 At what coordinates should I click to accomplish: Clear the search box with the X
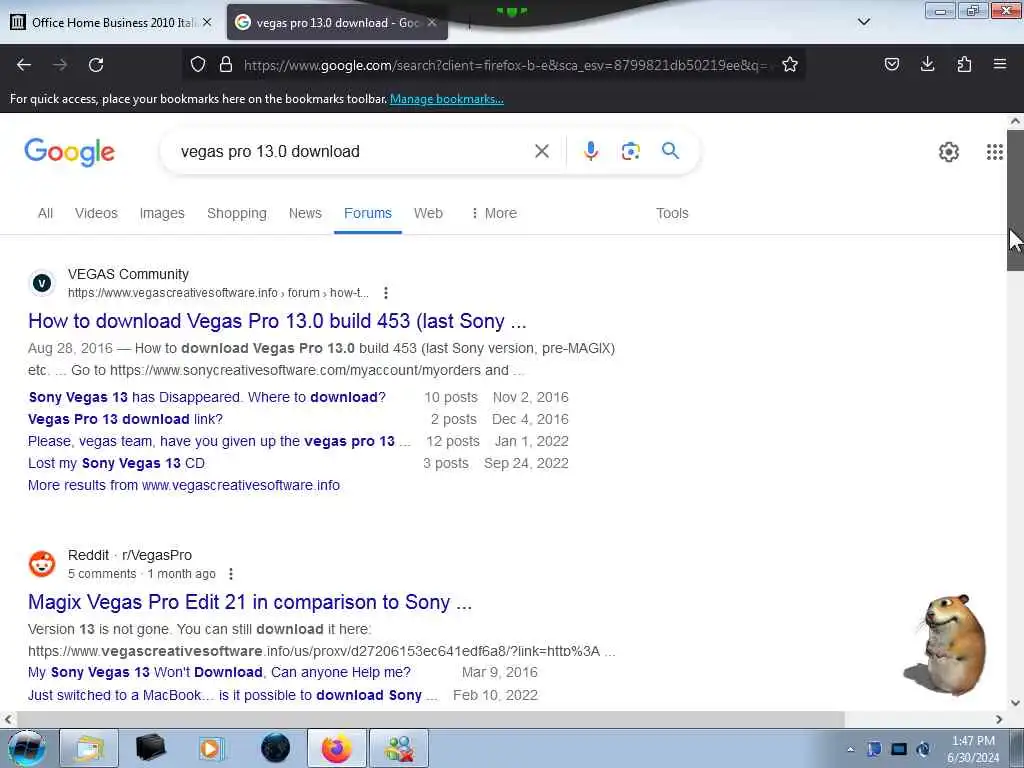(541, 152)
